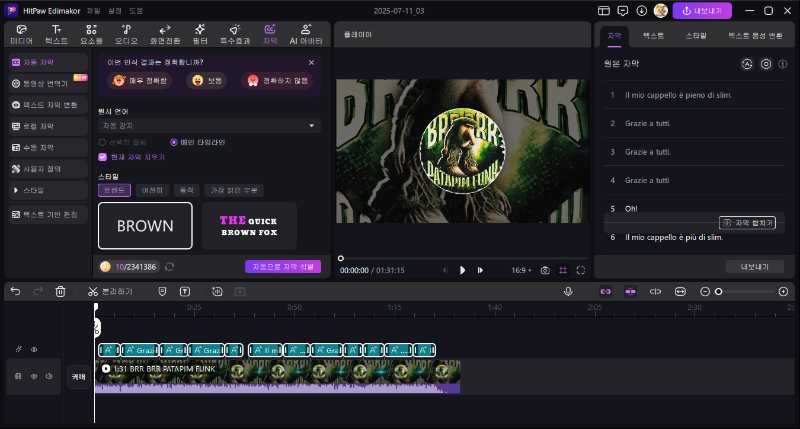Open the text-based editing sidebar item
The width and height of the screenshot is (800, 429).
pos(48,214)
